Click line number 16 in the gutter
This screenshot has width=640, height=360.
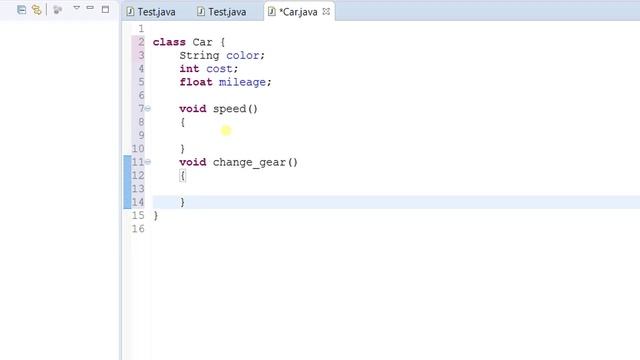pyautogui.click(x=138, y=229)
